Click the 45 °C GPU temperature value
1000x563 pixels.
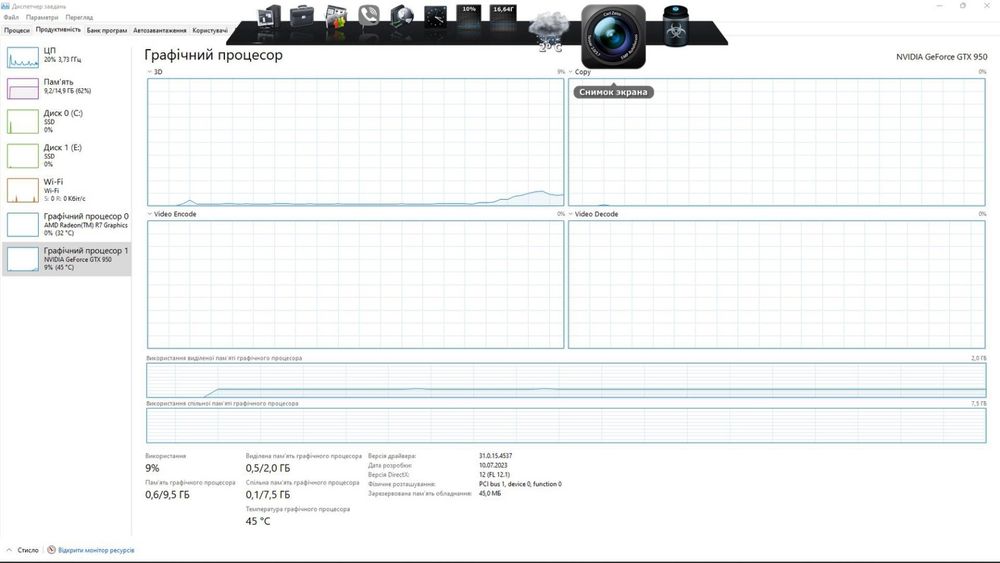[258, 521]
